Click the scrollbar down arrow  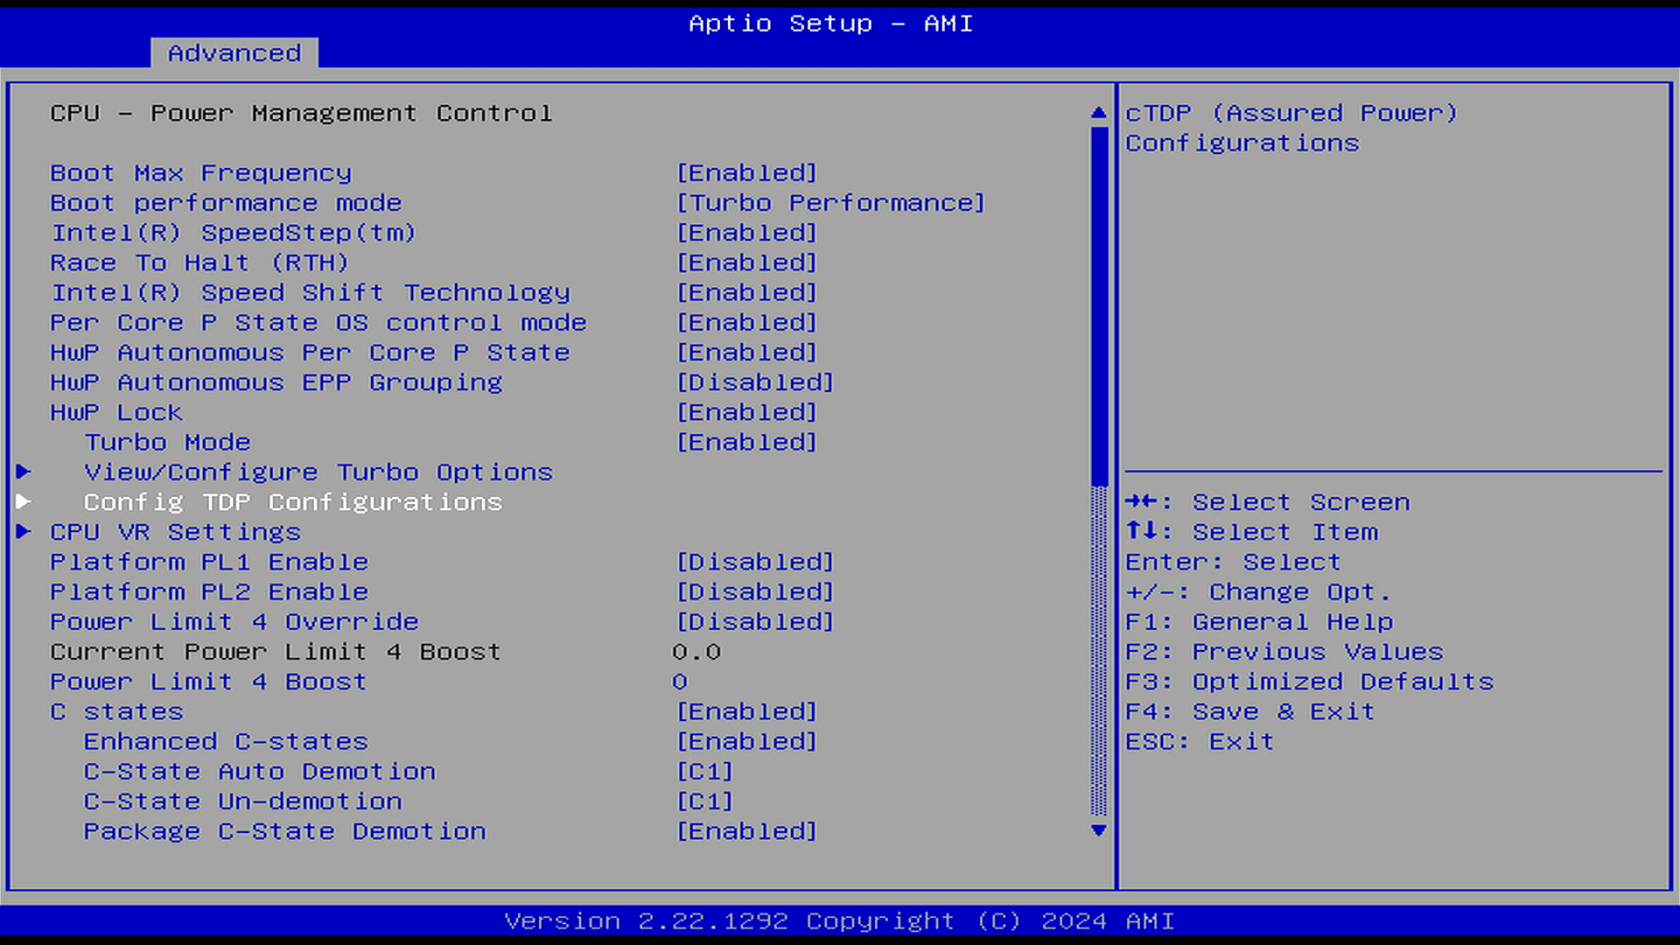(1098, 831)
